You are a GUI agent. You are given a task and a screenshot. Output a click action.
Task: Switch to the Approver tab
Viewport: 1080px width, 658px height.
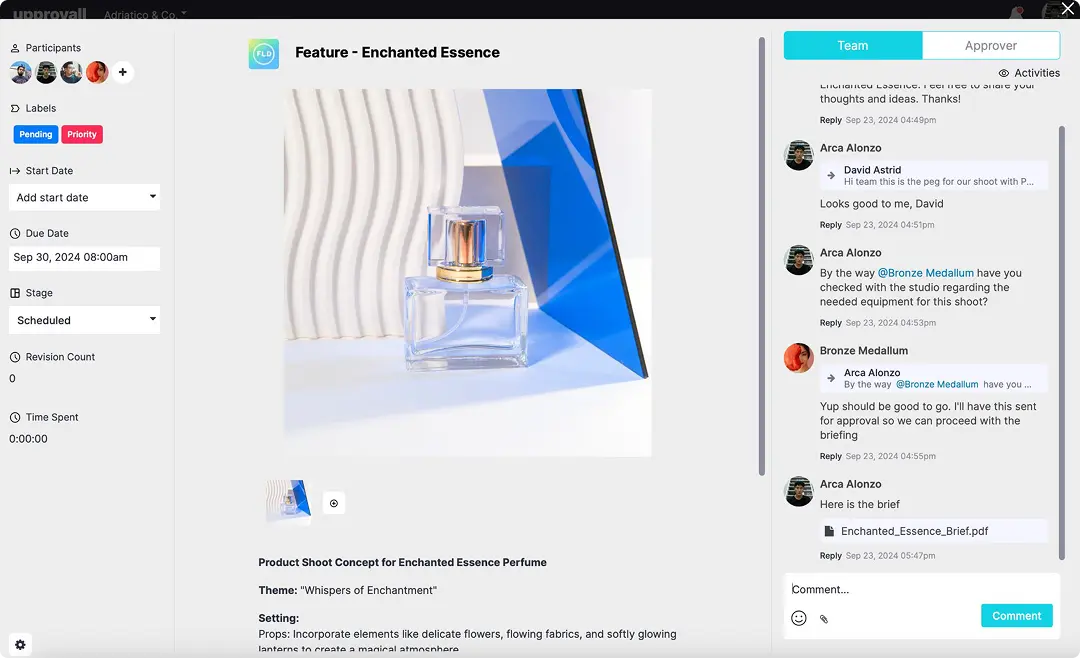[990, 45]
